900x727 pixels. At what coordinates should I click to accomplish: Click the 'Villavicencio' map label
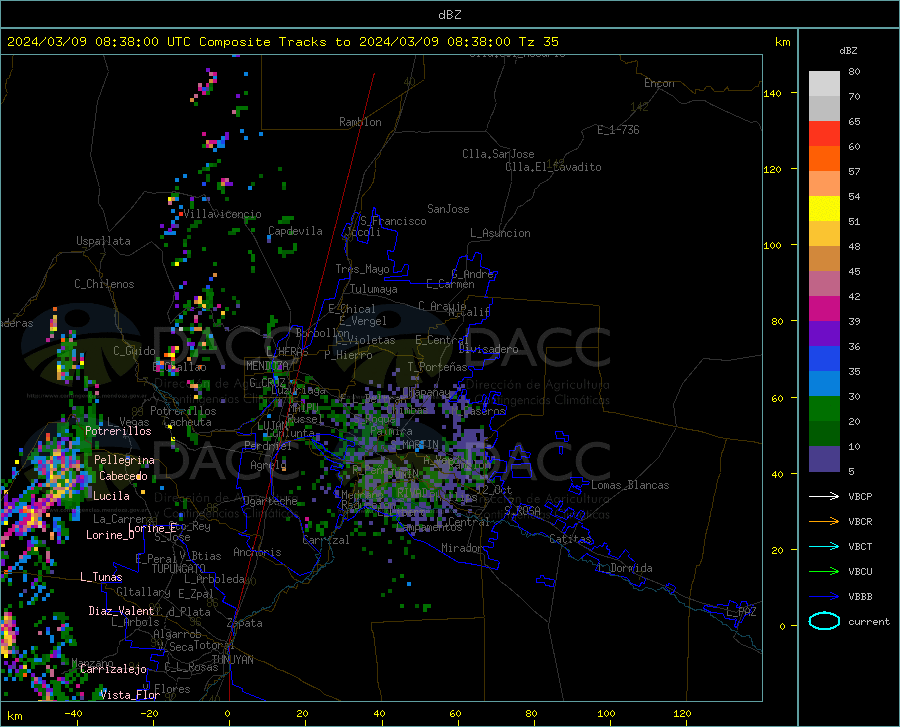(223, 214)
